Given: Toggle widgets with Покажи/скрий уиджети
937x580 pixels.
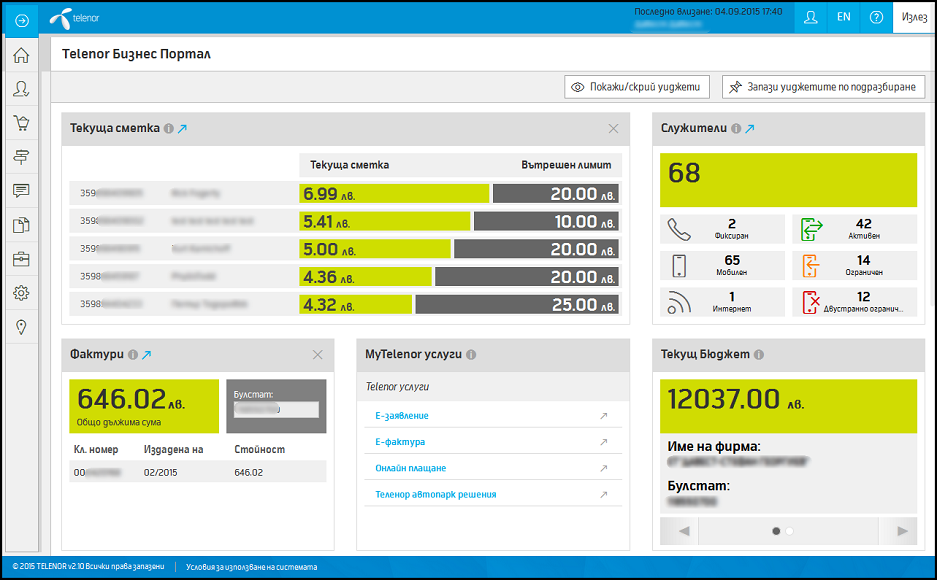Looking at the screenshot, I should tap(636, 87).
